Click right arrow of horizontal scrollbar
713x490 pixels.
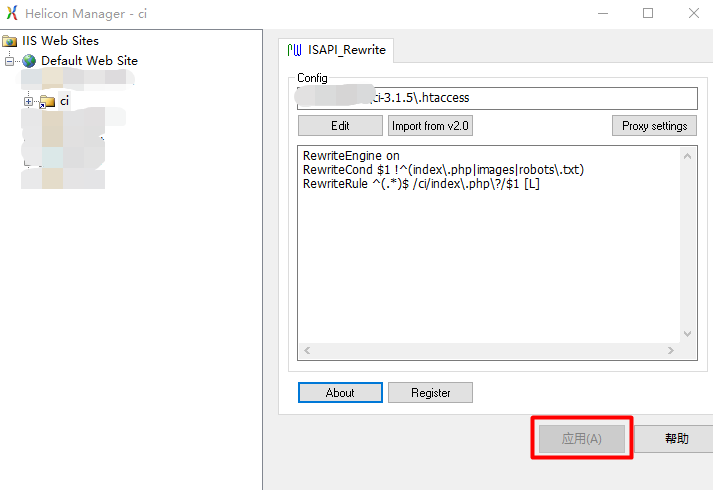coord(671,350)
